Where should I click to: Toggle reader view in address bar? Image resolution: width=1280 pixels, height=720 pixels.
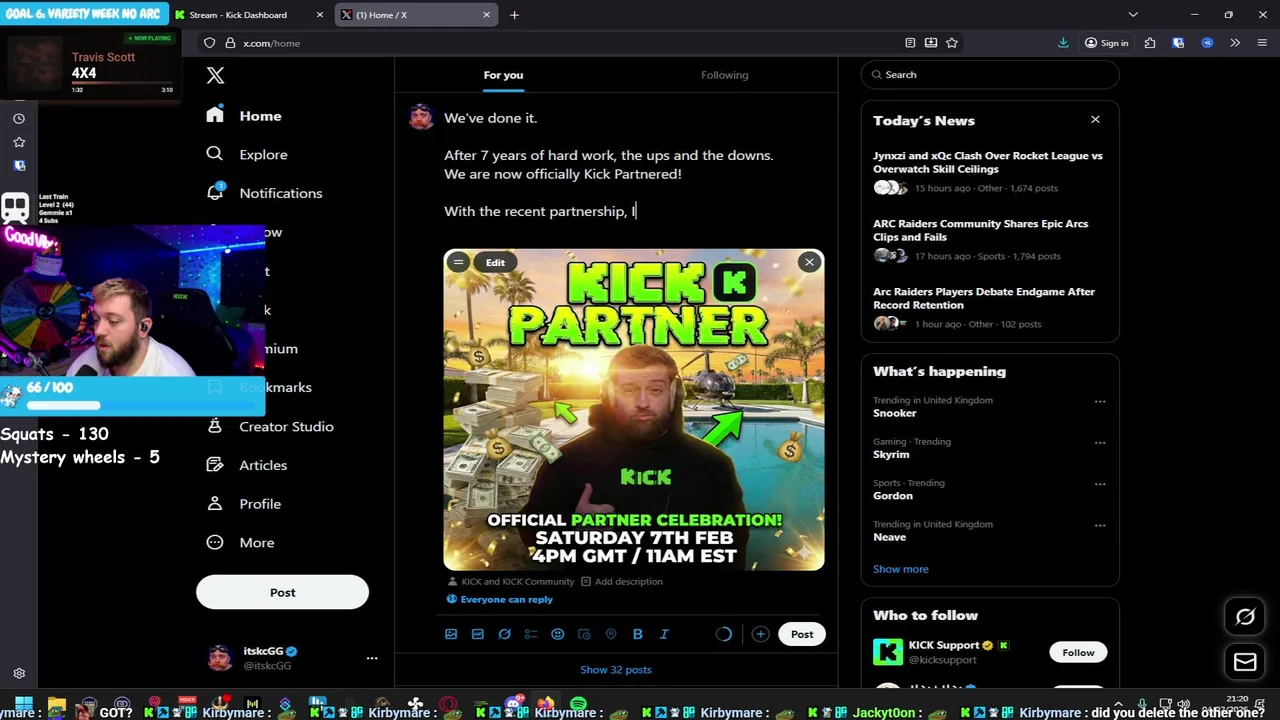pos(910,43)
